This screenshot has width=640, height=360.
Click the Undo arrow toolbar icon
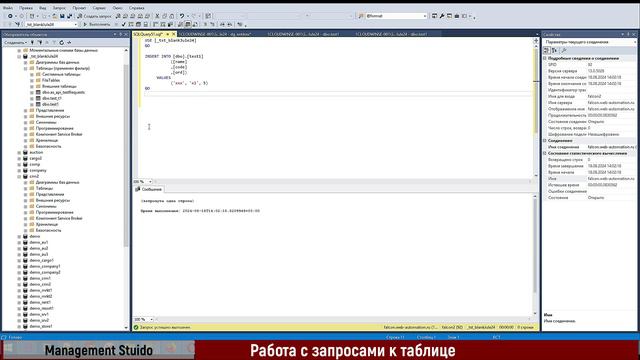pyautogui.click(x=182, y=16)
